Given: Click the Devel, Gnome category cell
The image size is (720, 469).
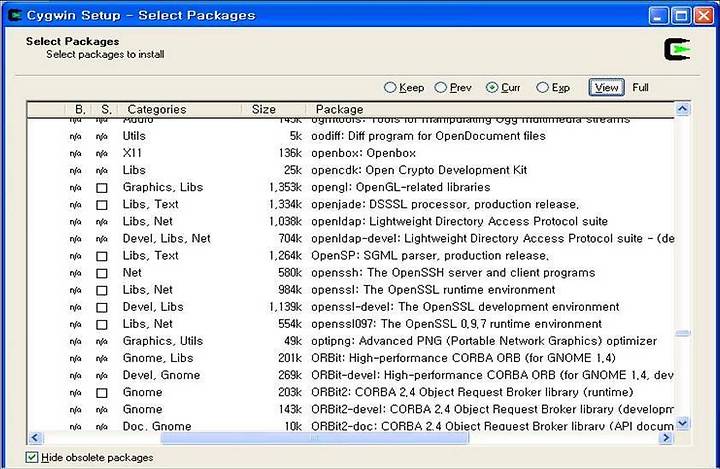Looking at the screenshot, I should pyautogui.click(x=161, y=375).
